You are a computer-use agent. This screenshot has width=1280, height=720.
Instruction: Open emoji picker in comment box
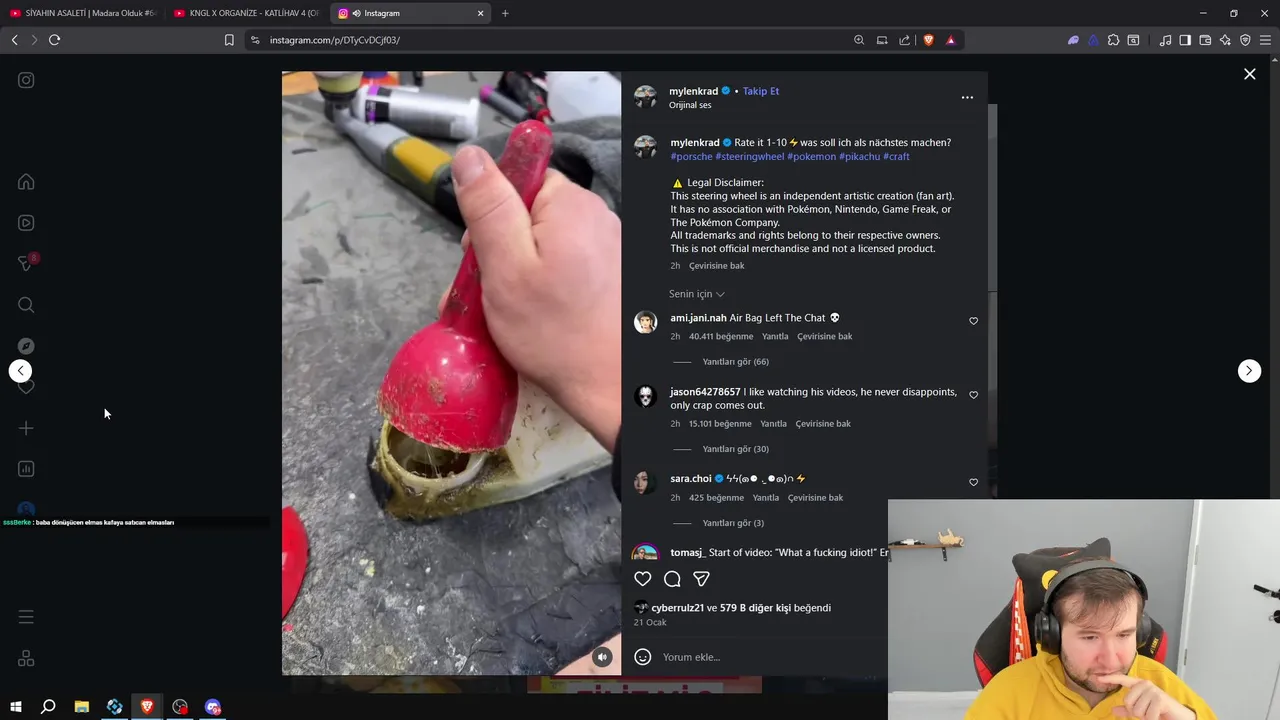(x=643, y=657)
